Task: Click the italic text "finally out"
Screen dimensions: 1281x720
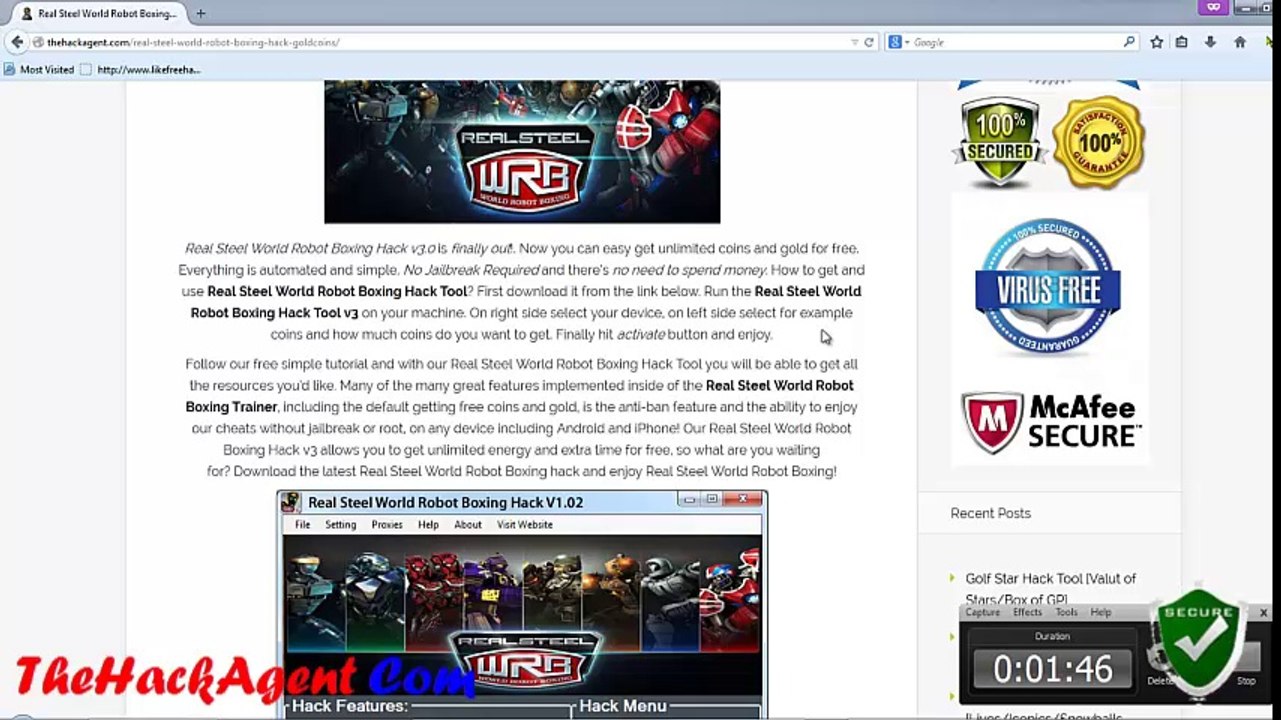Action: [x=481, y=248]
